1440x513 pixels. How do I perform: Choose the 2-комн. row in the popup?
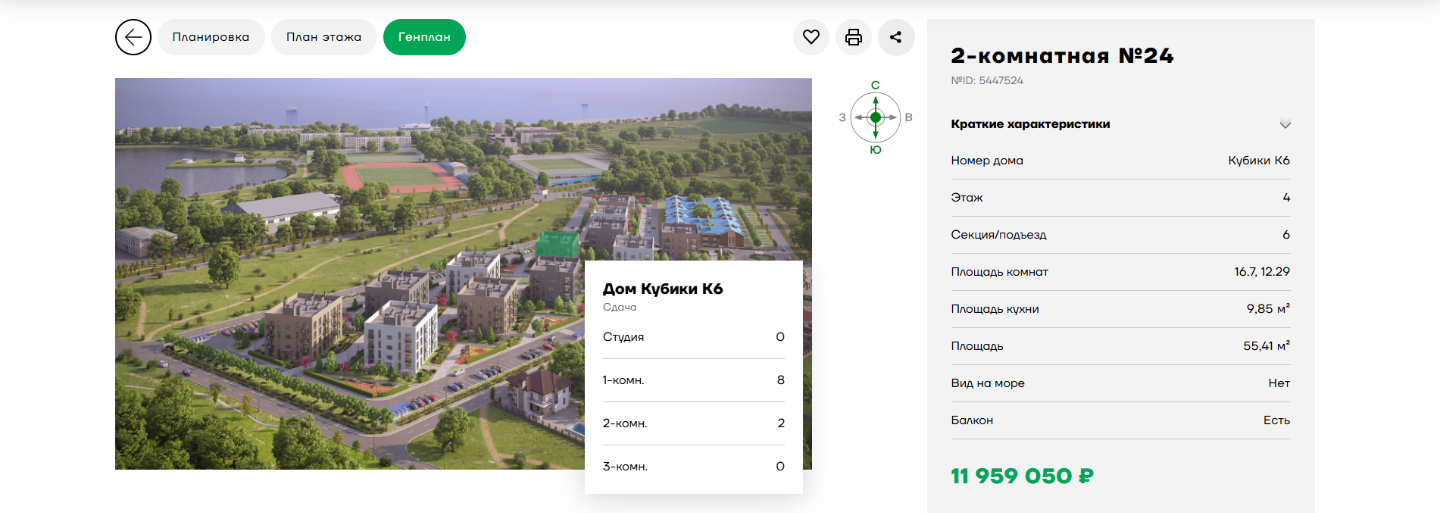(x=693, y=423)
